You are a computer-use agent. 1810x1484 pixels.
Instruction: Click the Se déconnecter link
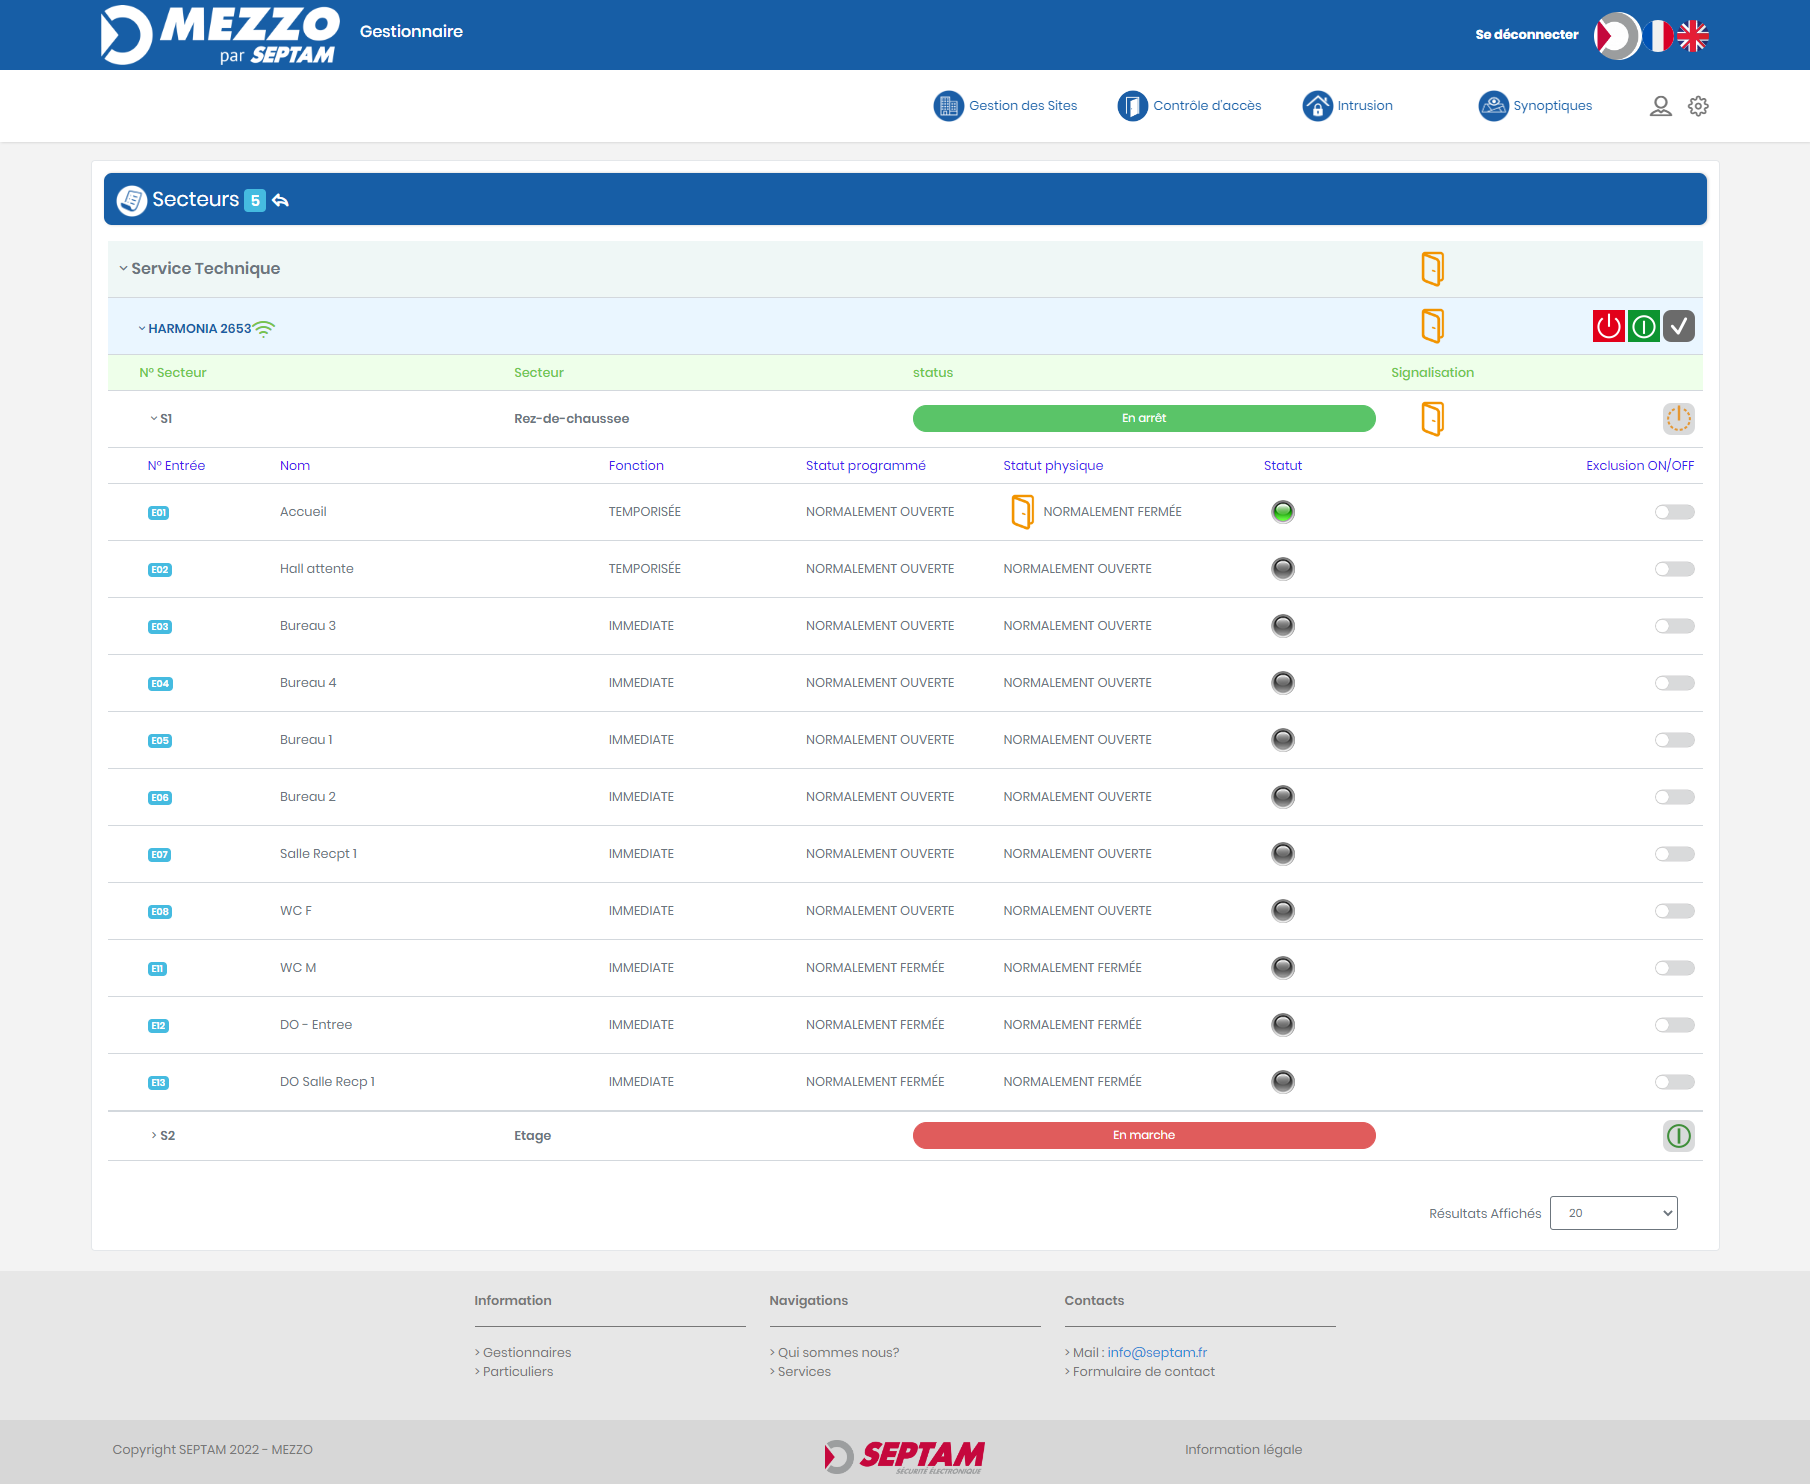[1526, 35]
